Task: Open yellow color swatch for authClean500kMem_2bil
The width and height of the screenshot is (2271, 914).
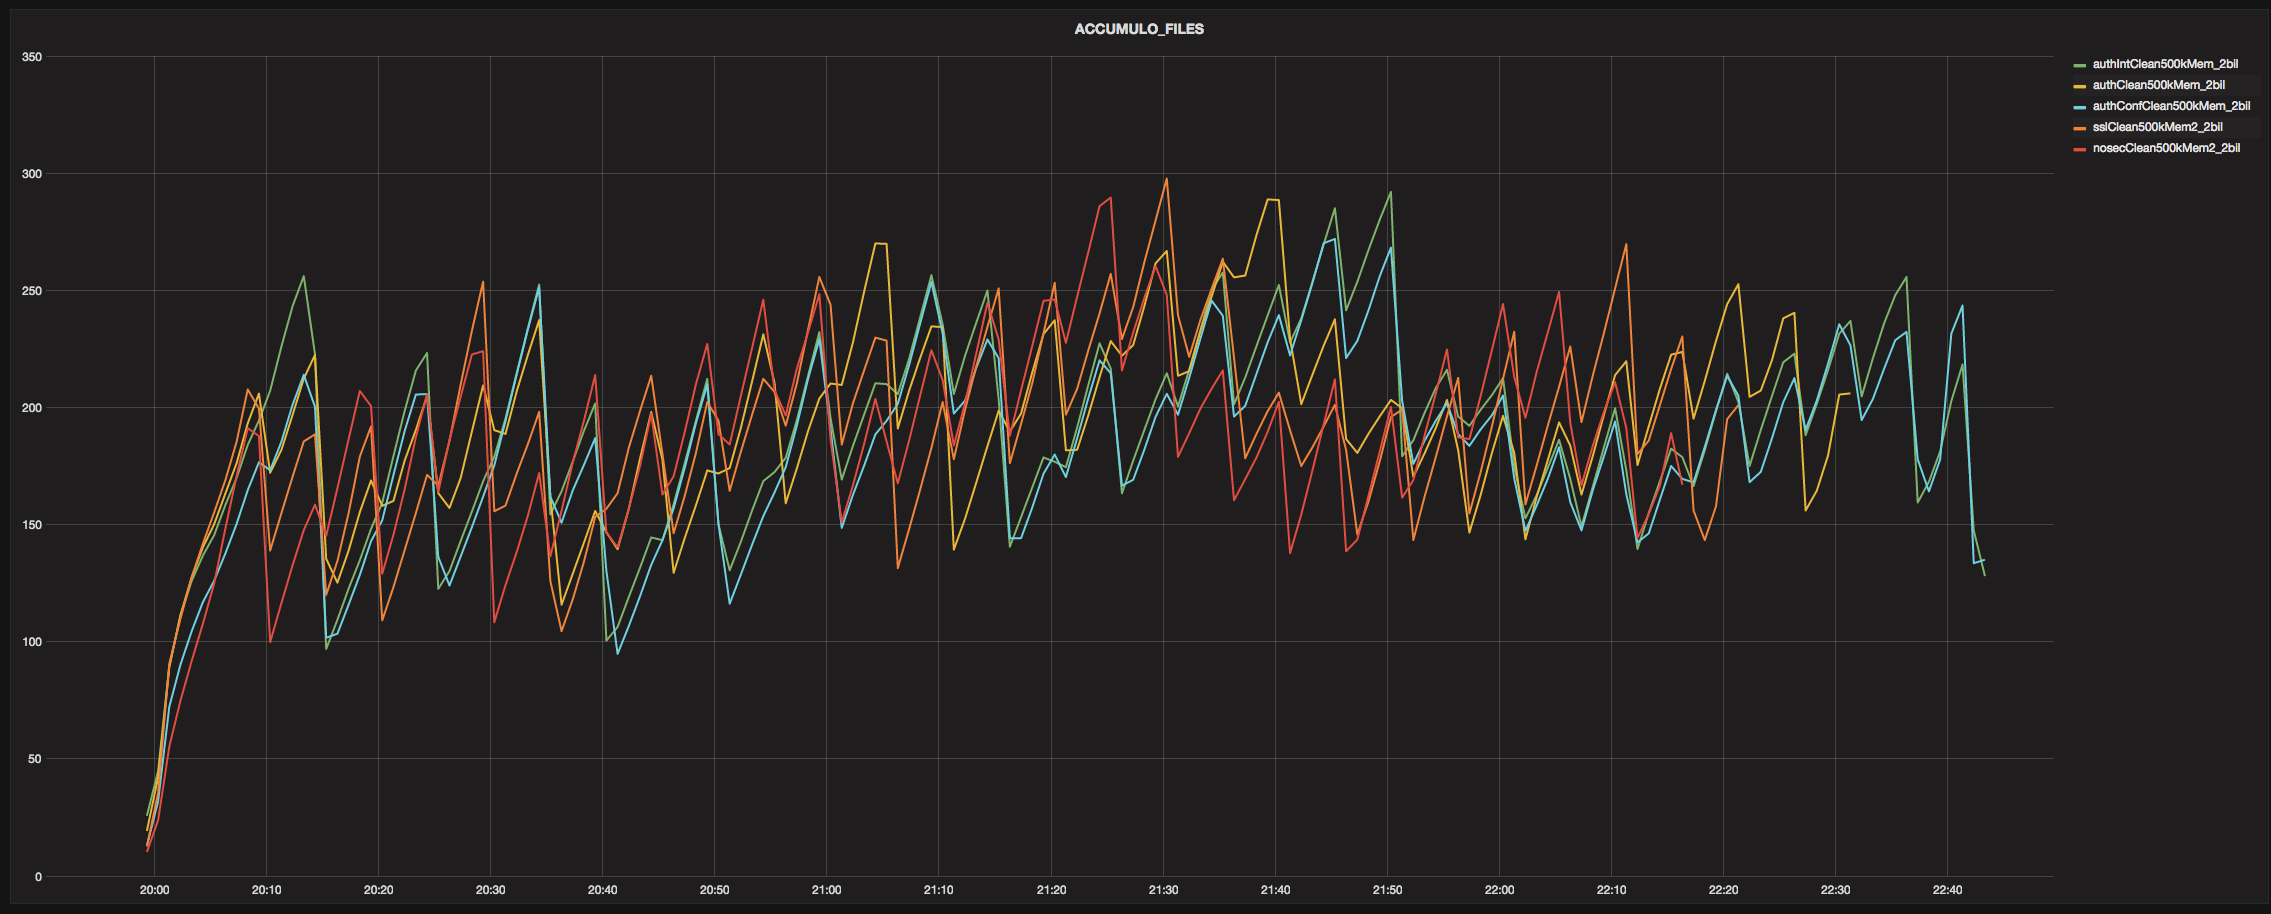Action: pyautogui.click(x=2080, y=86)
